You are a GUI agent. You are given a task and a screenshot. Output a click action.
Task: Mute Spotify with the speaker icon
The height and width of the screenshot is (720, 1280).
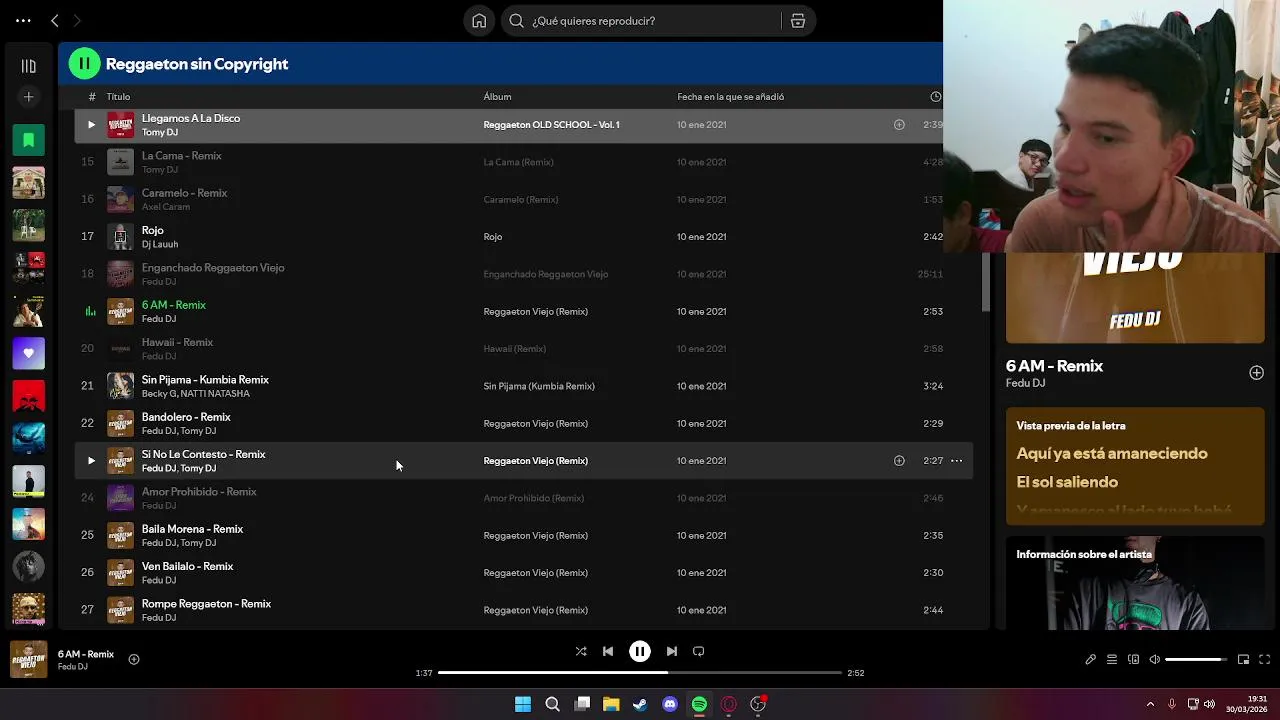1155,660
